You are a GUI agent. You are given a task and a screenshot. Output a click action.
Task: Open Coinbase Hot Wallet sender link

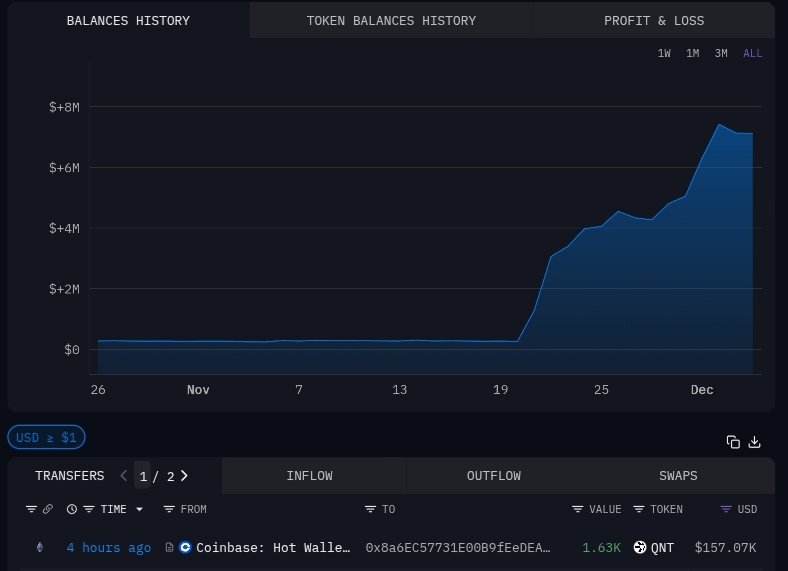tap(273, 547)
